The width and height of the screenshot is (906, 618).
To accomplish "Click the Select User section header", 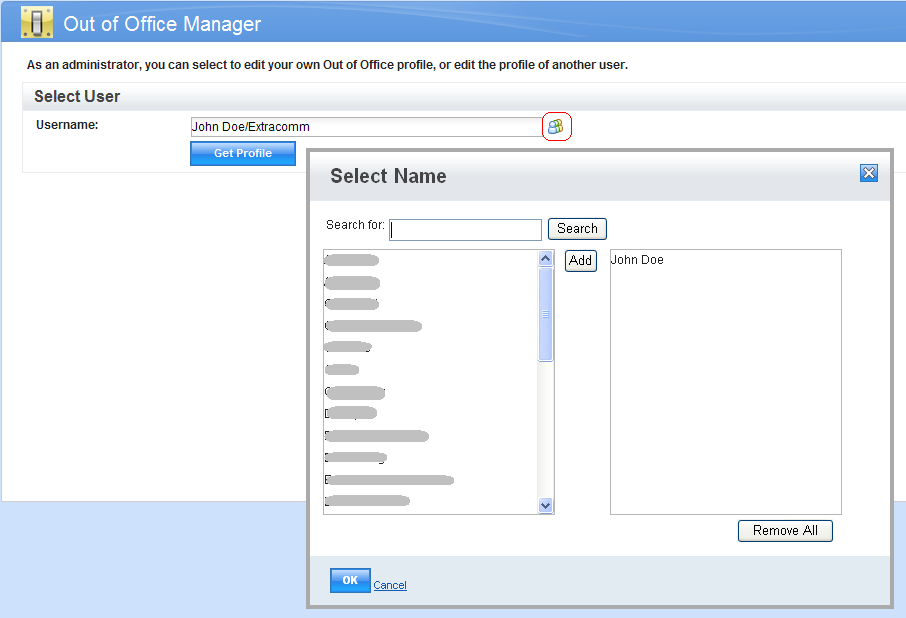I will [77, 97].
